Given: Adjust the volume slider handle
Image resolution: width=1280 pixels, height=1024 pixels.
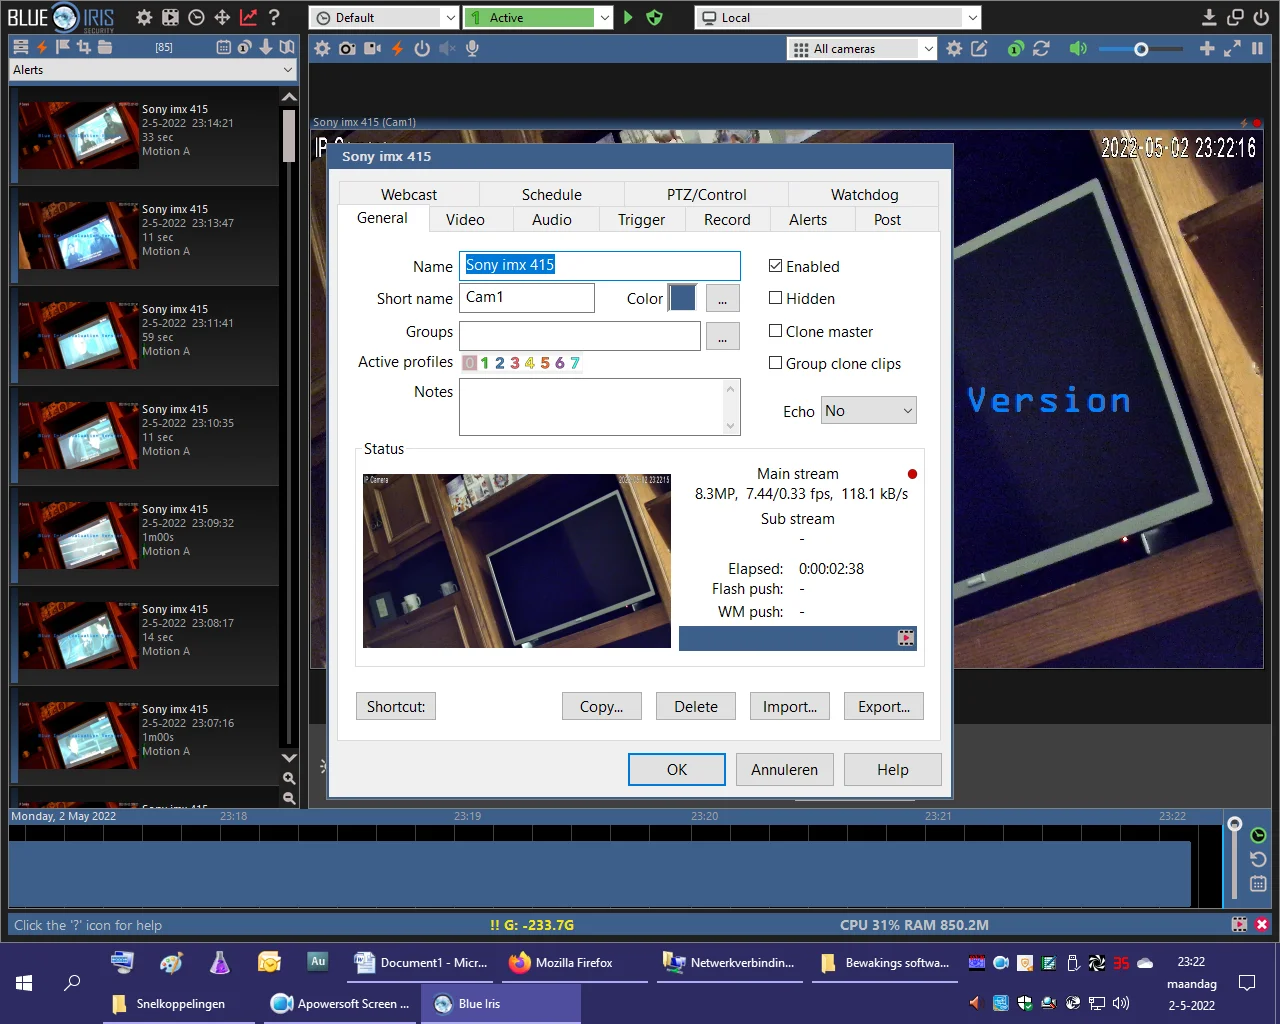Looking at the screenshot, I should [x=1141, y=48].
